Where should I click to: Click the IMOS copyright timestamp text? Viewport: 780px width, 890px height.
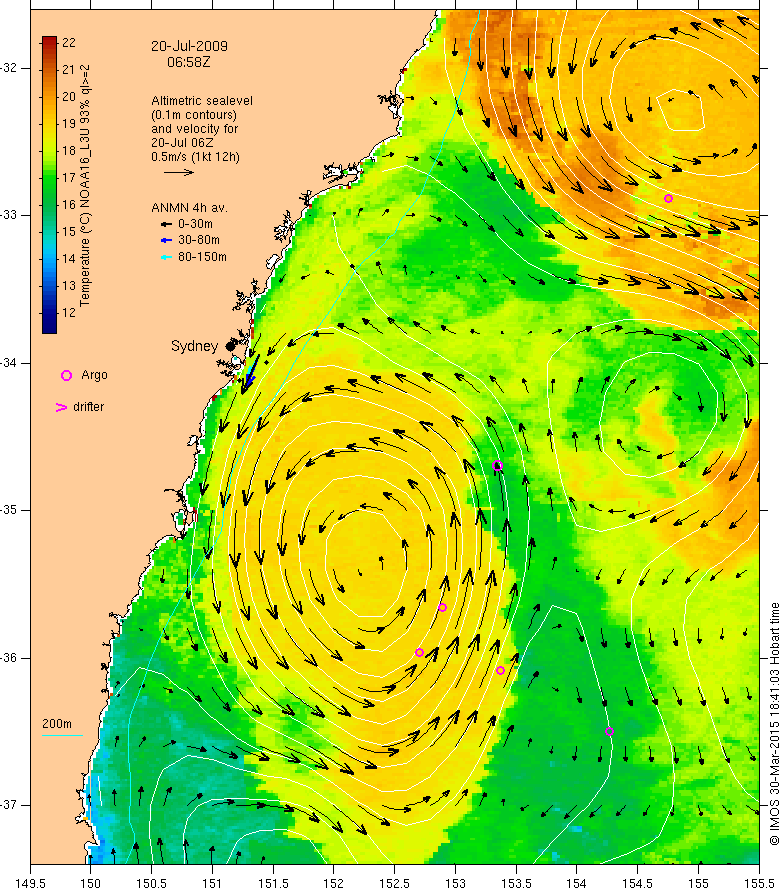[774, 724]
